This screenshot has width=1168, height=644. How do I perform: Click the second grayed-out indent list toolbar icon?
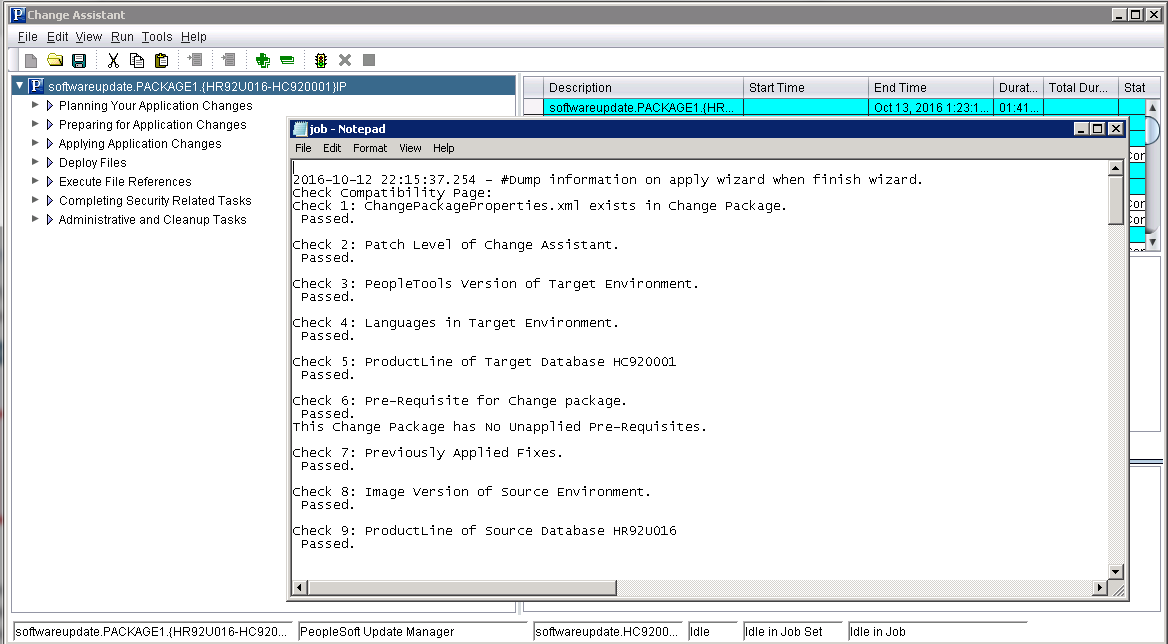[x=229, y=60]
